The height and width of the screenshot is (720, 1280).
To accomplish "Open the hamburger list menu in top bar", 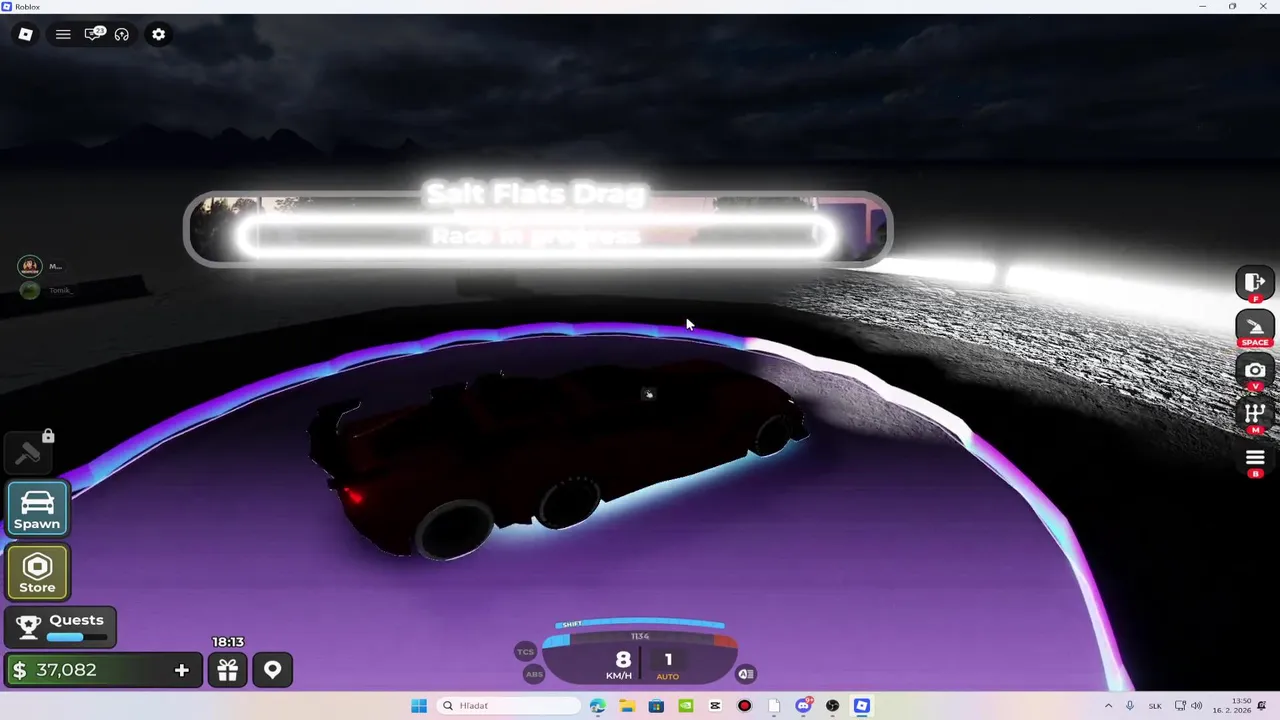I will coord(63,34).
